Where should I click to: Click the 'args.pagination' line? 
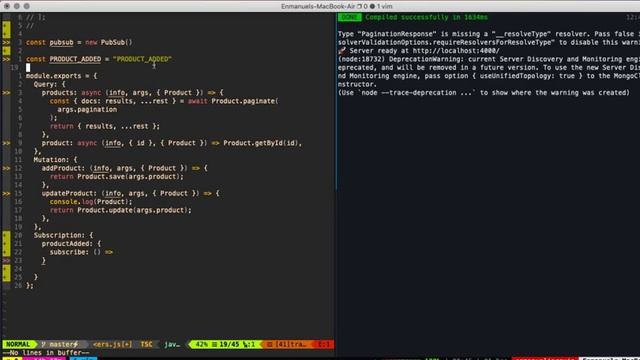[x=87, y=109]
